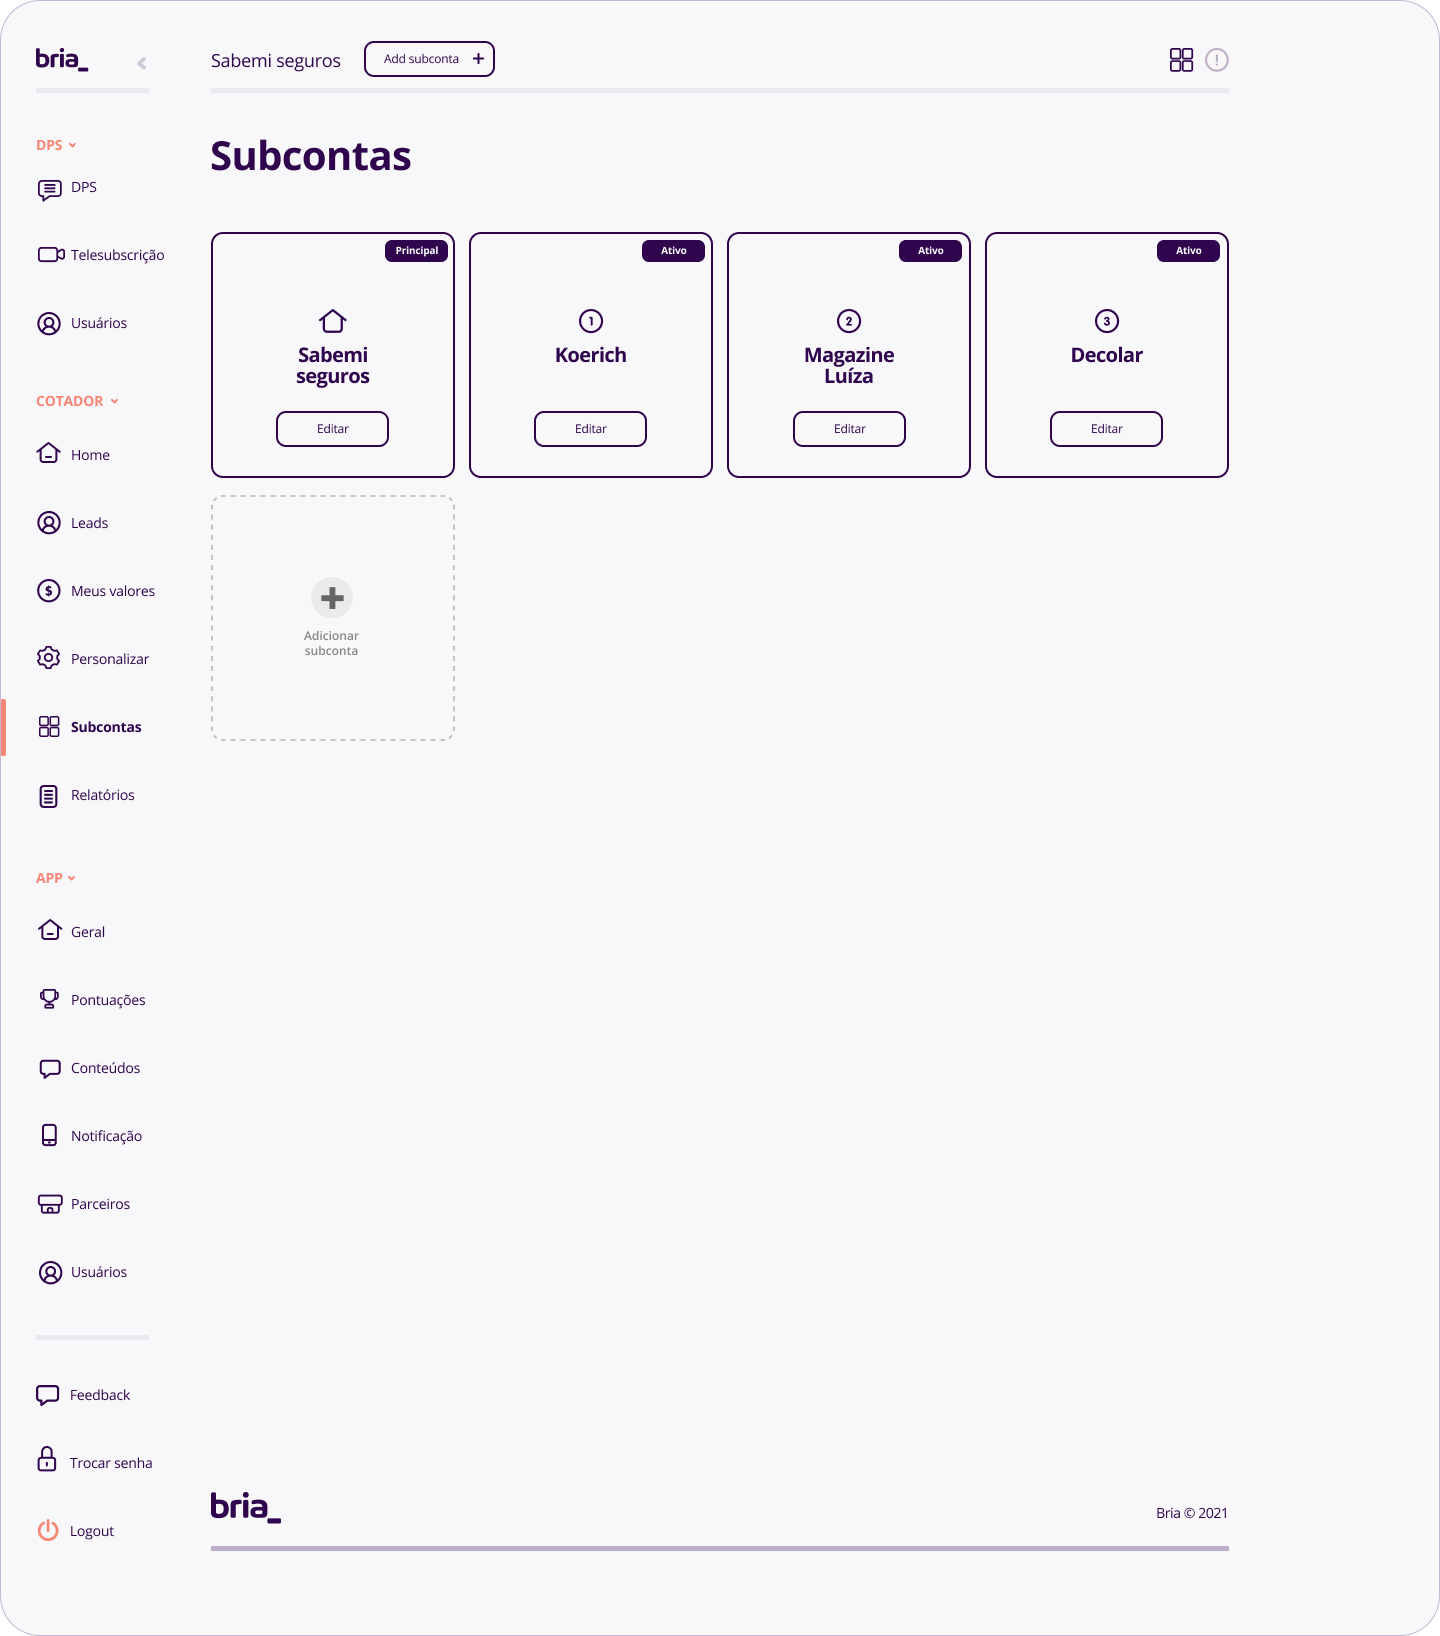Edit the Koerich subconta
Screen dimensions: 1440x1636
point(590,429)
